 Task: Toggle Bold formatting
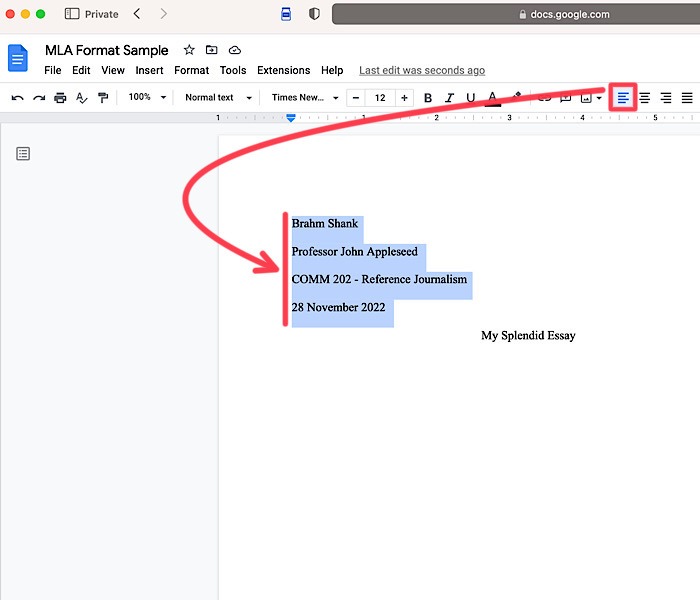[428, 98]
